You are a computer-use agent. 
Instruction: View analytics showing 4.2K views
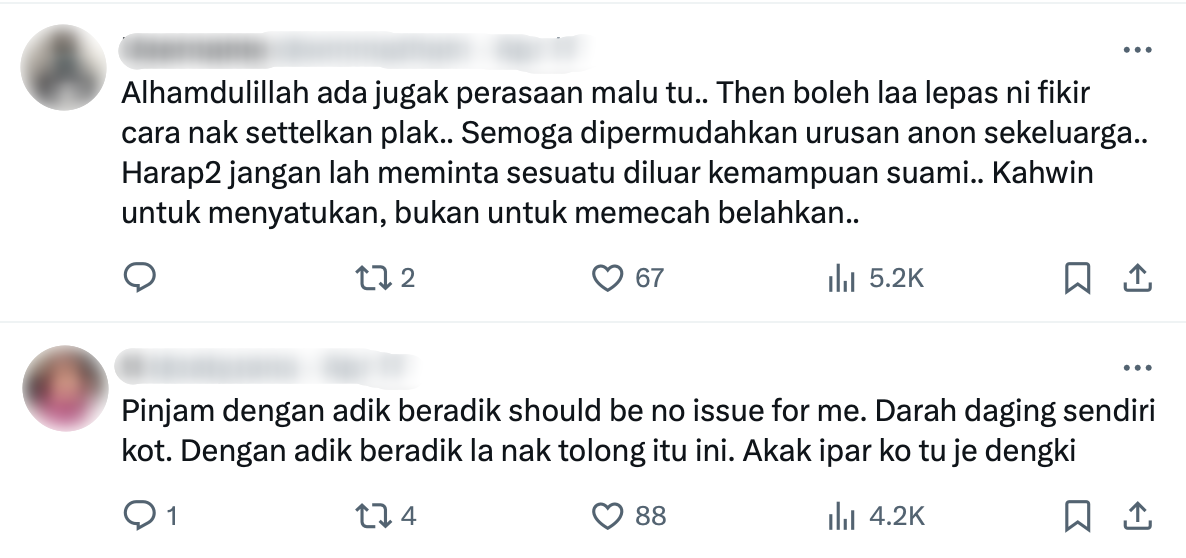[876, 516]
